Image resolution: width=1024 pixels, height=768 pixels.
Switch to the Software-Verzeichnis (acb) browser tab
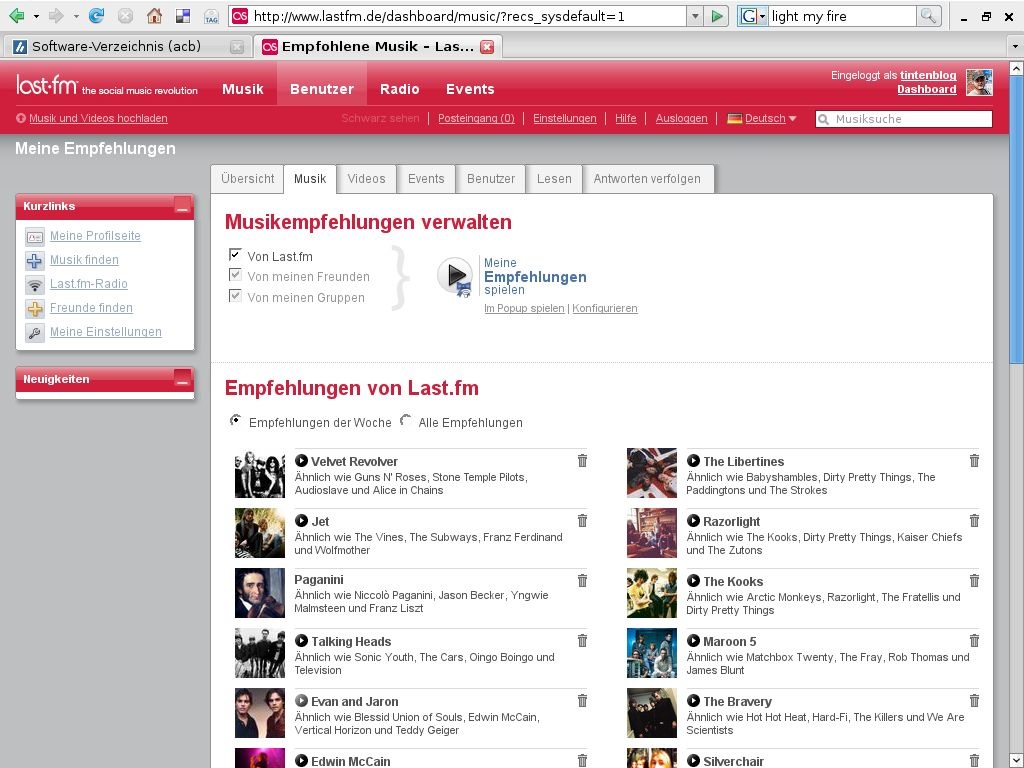116,46
